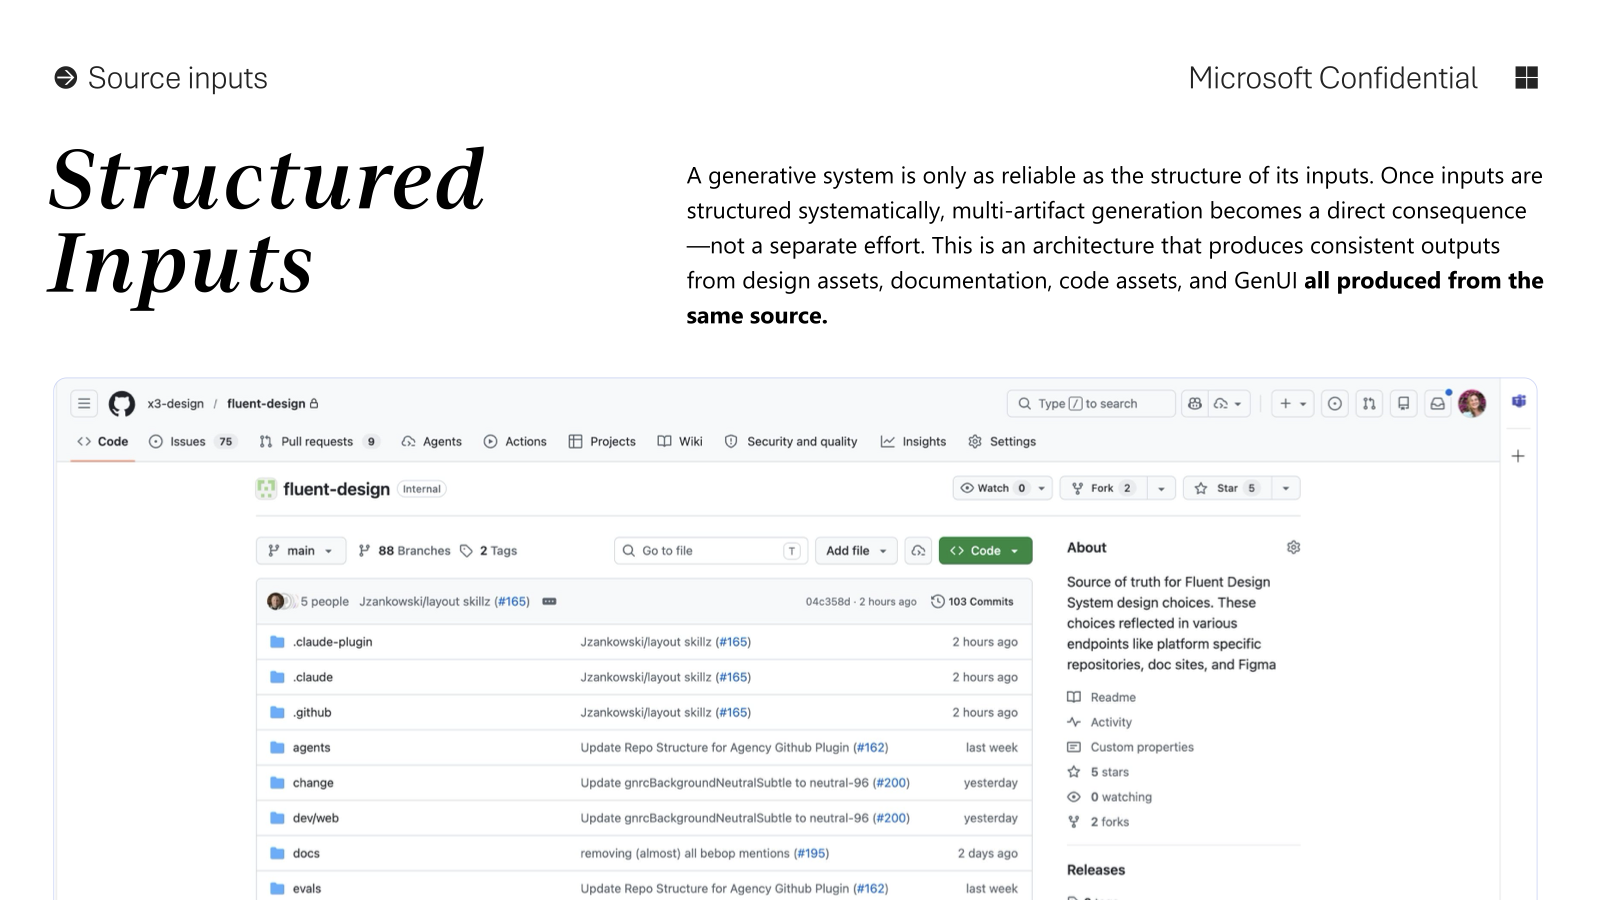Open the .claude-plugin folder

click(332, 642)
